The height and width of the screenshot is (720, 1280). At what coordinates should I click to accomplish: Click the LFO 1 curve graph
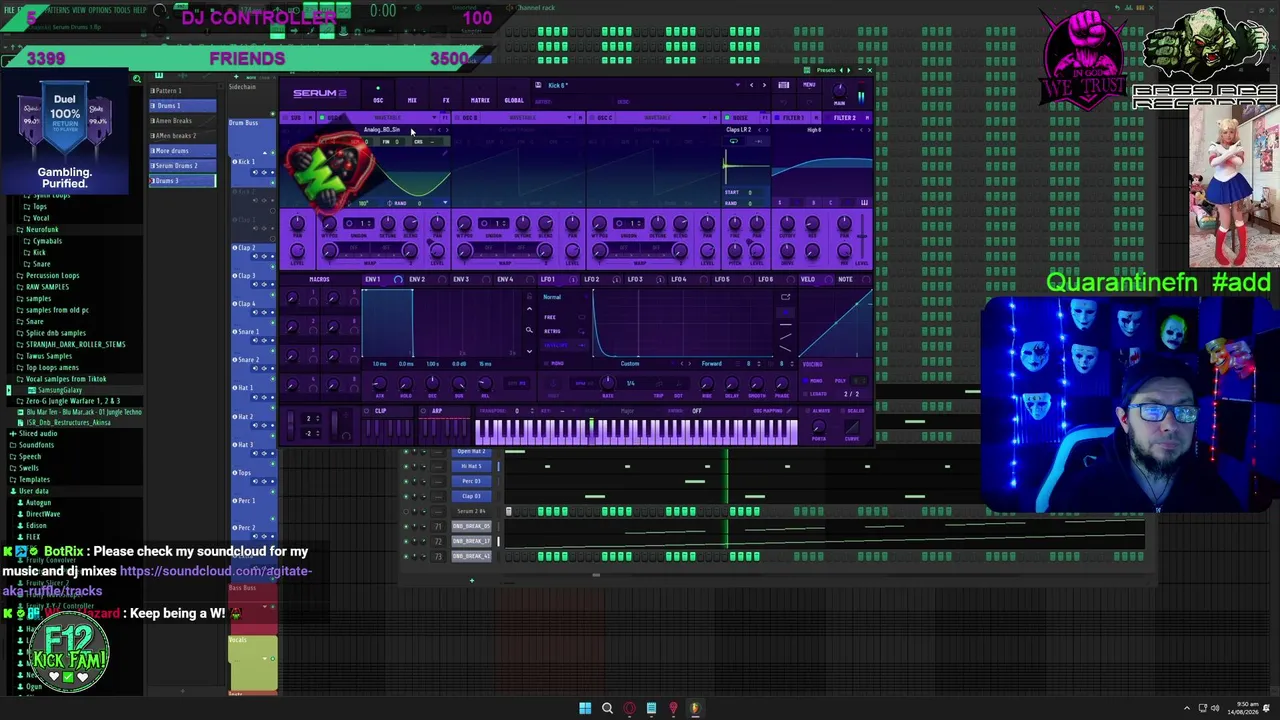(684, 323)
